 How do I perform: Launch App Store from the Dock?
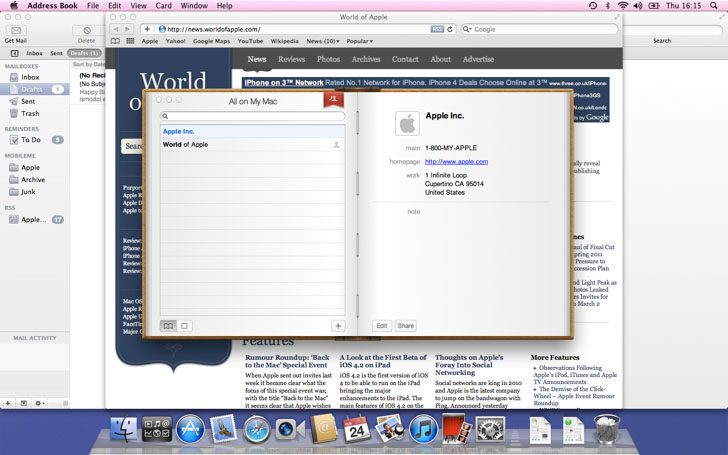pyautogui.click(x=189, y=429)
